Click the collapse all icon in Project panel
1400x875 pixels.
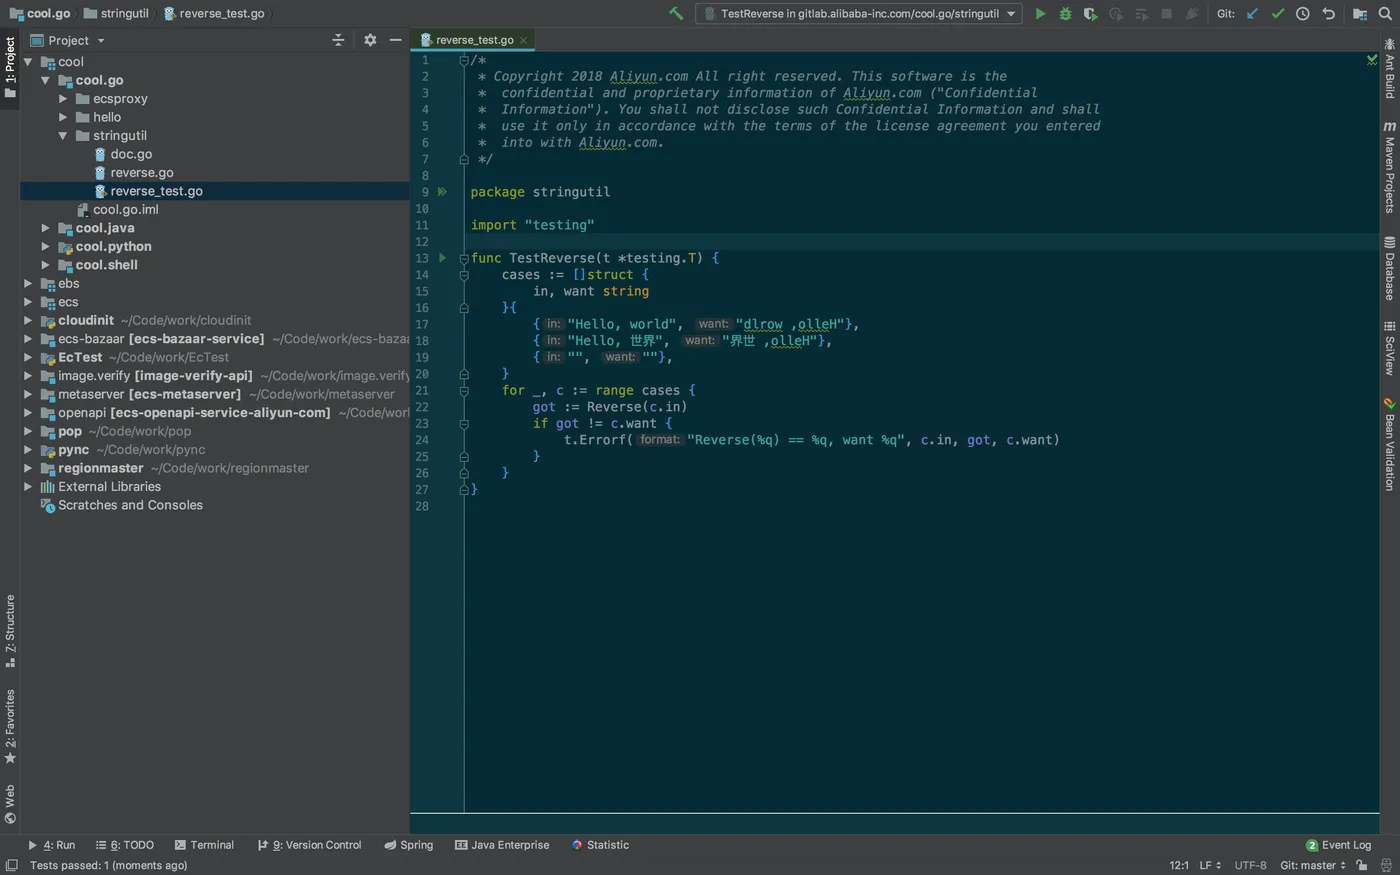point(338,40)
